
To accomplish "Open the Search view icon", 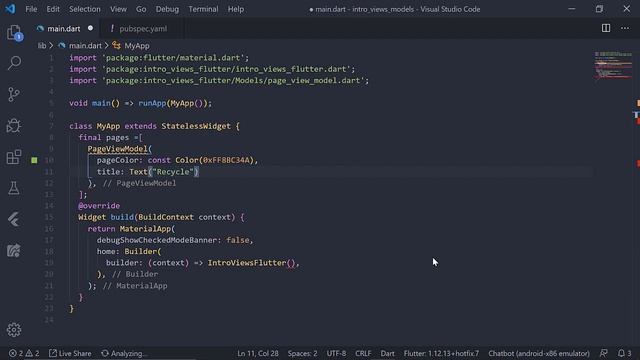I will click(x=14, y=63).
